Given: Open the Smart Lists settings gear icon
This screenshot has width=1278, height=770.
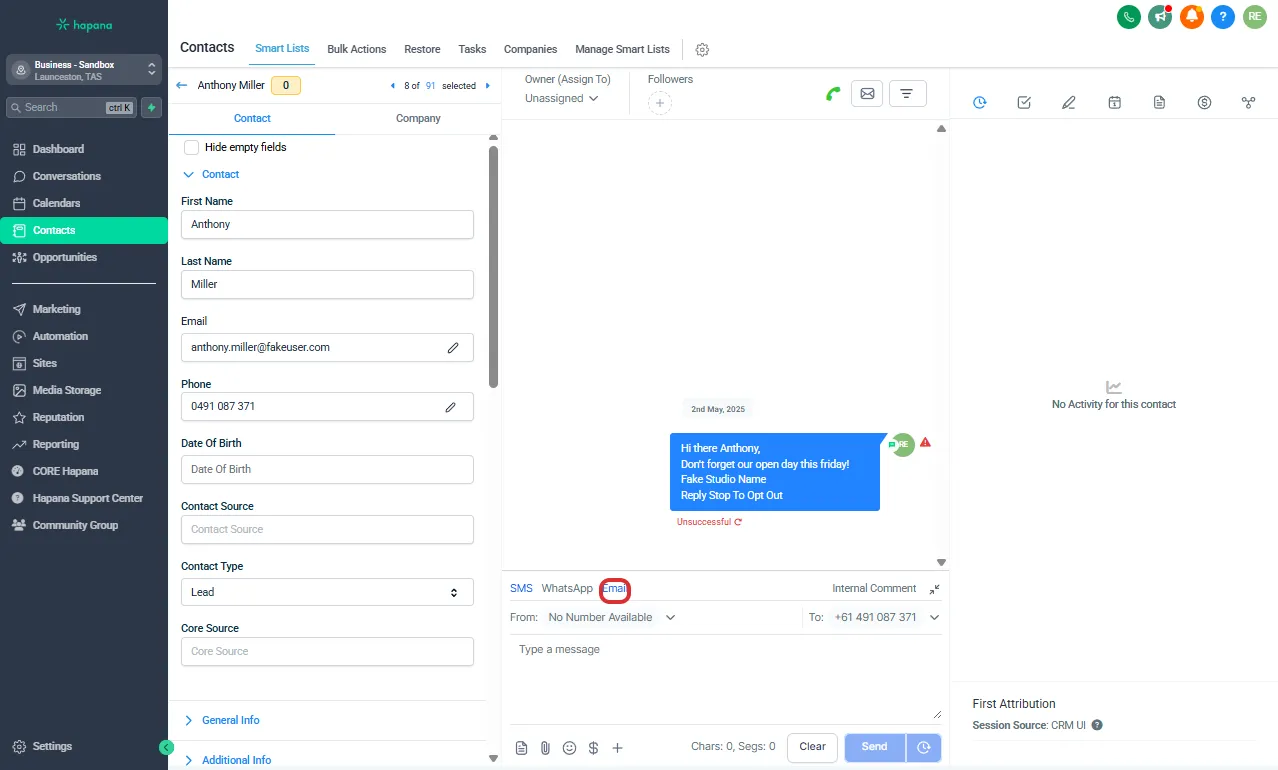Looking at the screenshot, I should click(702, 50).
